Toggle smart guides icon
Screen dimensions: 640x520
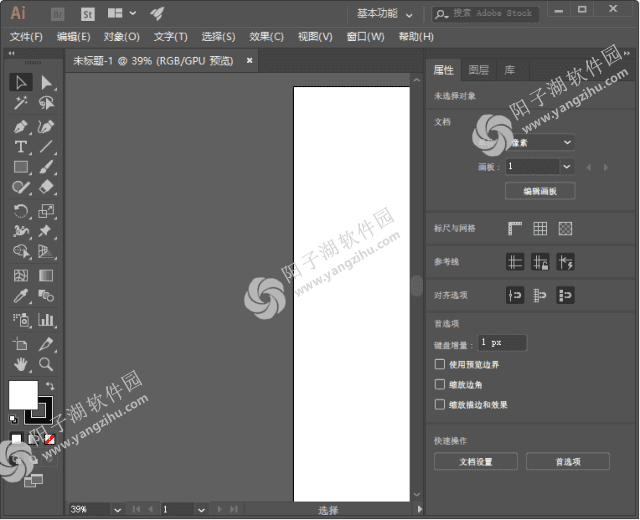pos(565,262)
